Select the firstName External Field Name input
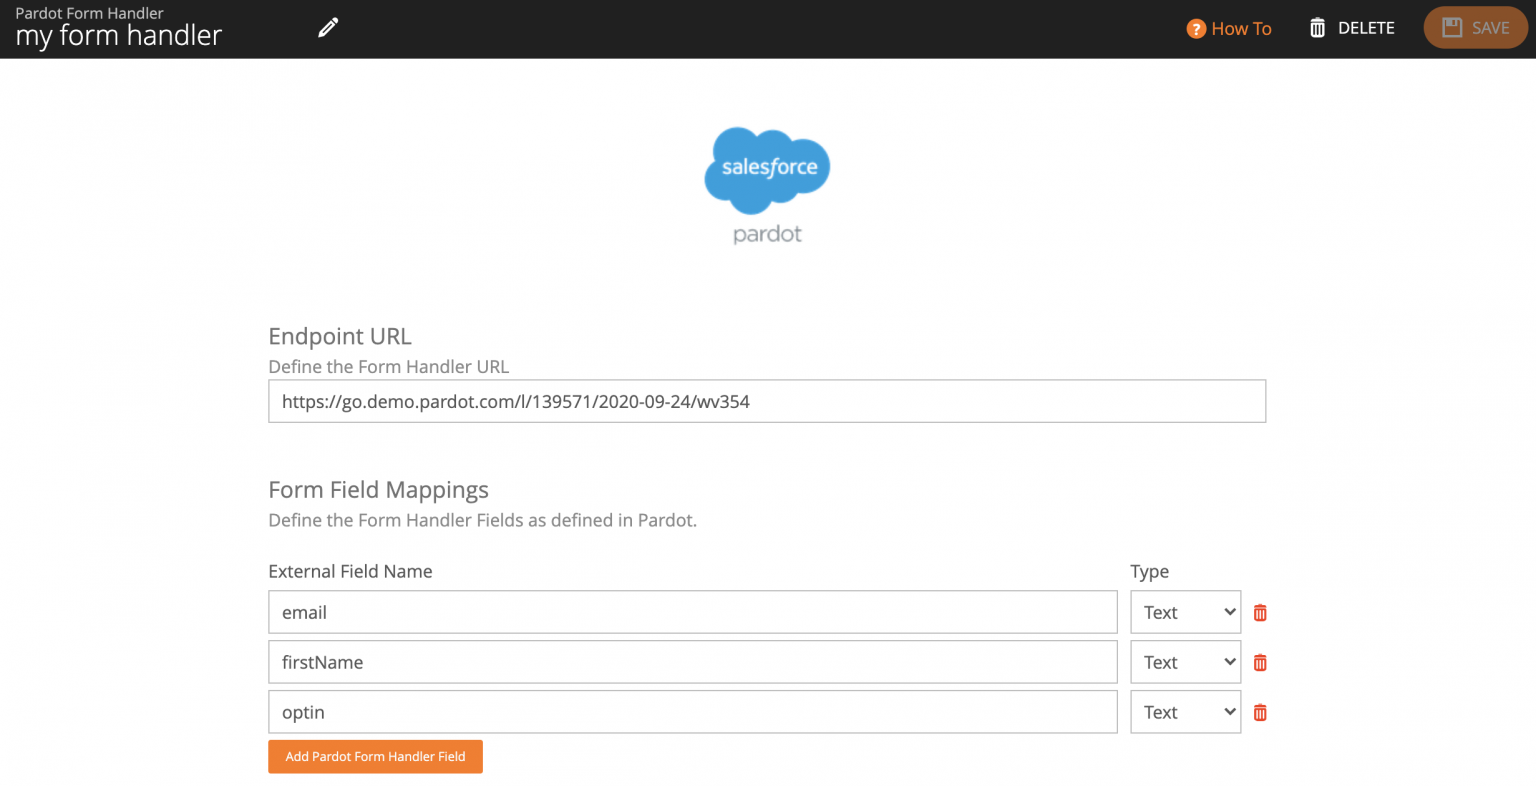The image size is (1536, 786). pos(692,662)
